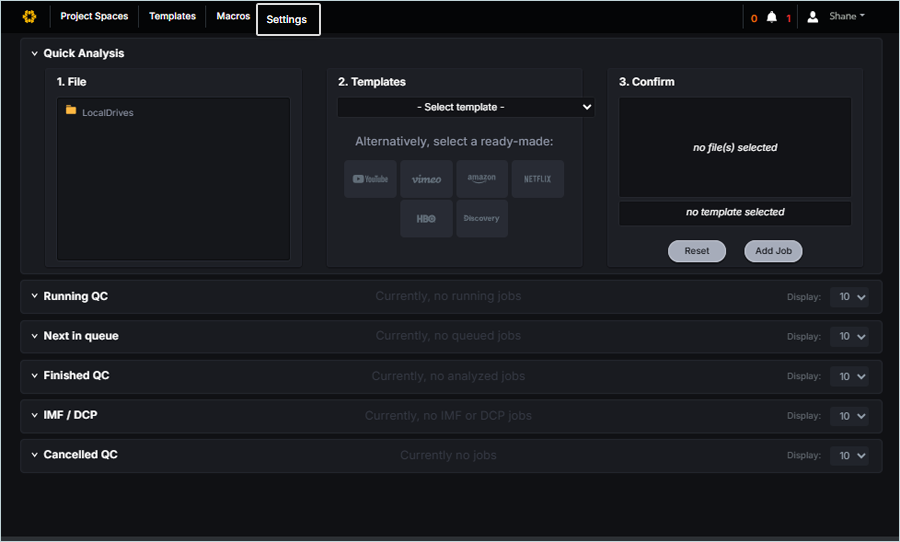Choose the Netflix ready-made template
The height and width of the screenshot is (542, 900).
(x=538, y=179)
